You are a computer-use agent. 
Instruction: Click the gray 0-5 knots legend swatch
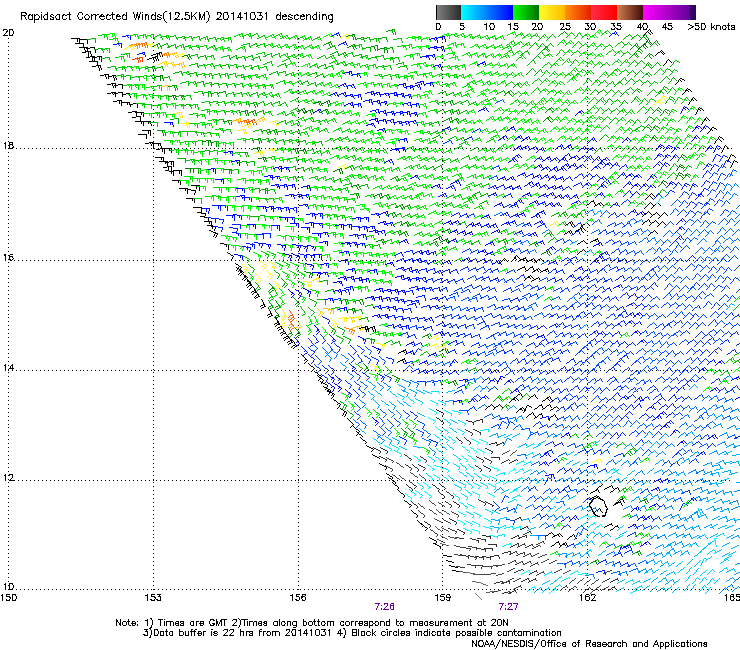point(448,12)
